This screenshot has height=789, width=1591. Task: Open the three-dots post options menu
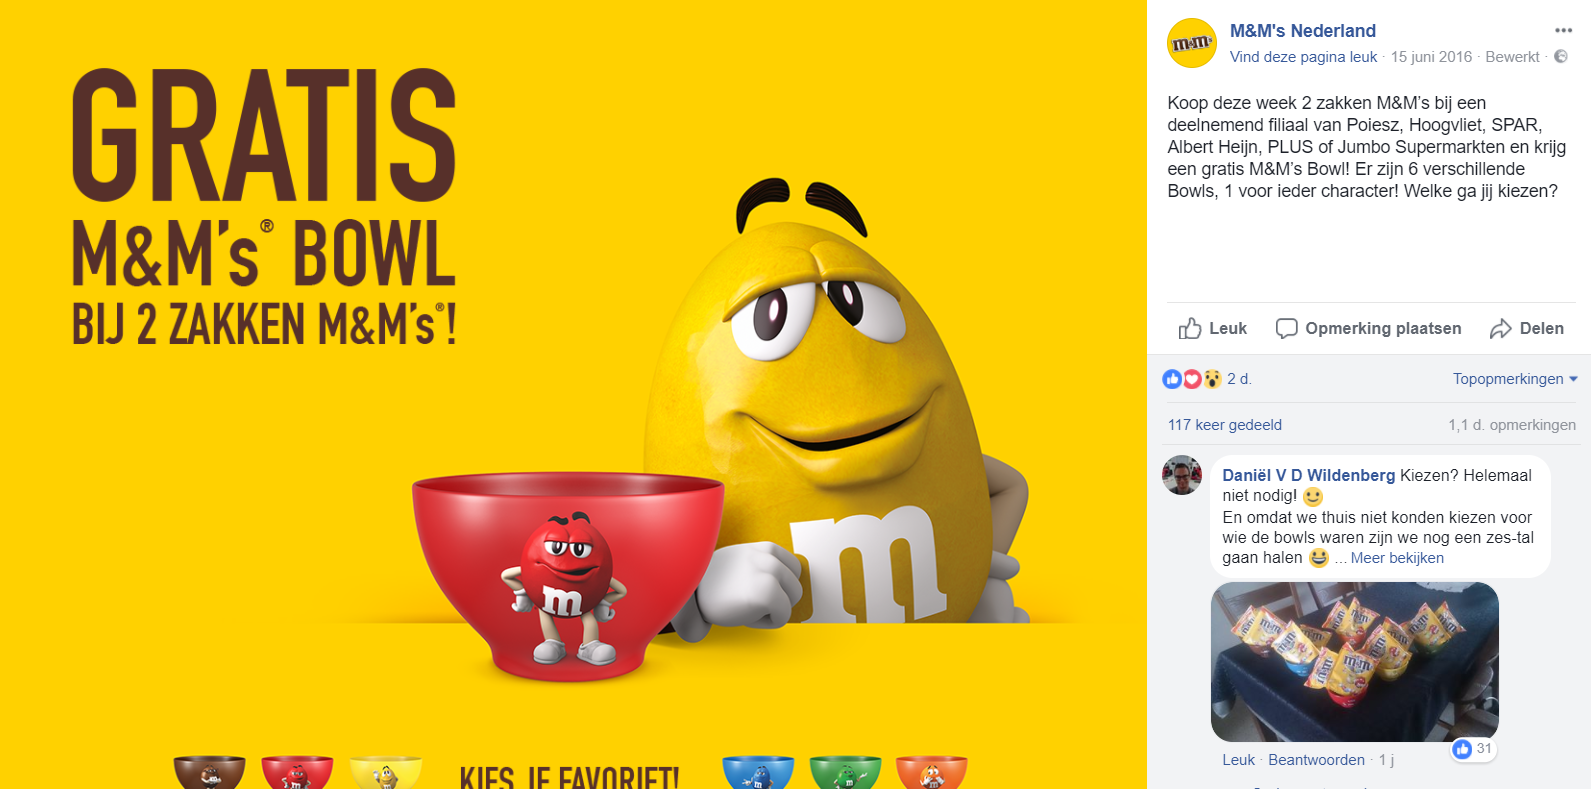coord(1563,30)
